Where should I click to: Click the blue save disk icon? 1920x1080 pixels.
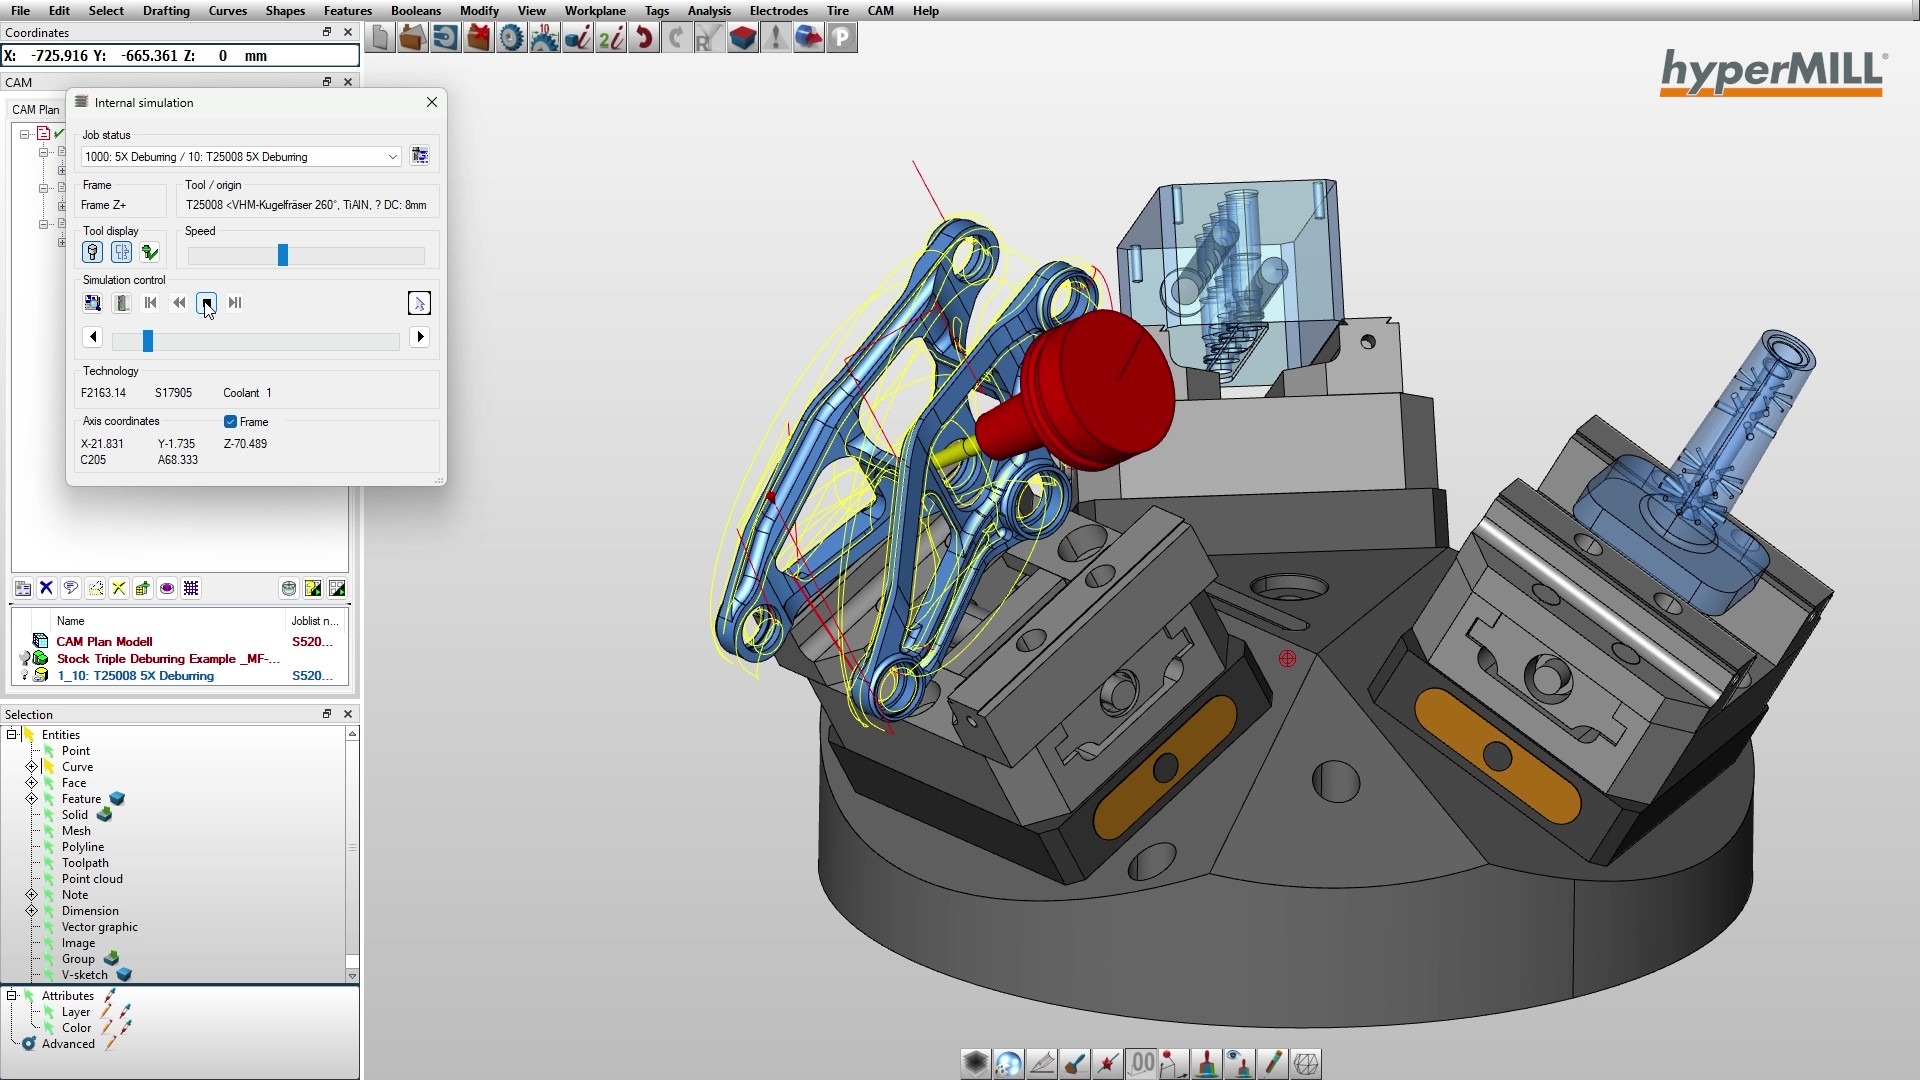pos(445,38)
